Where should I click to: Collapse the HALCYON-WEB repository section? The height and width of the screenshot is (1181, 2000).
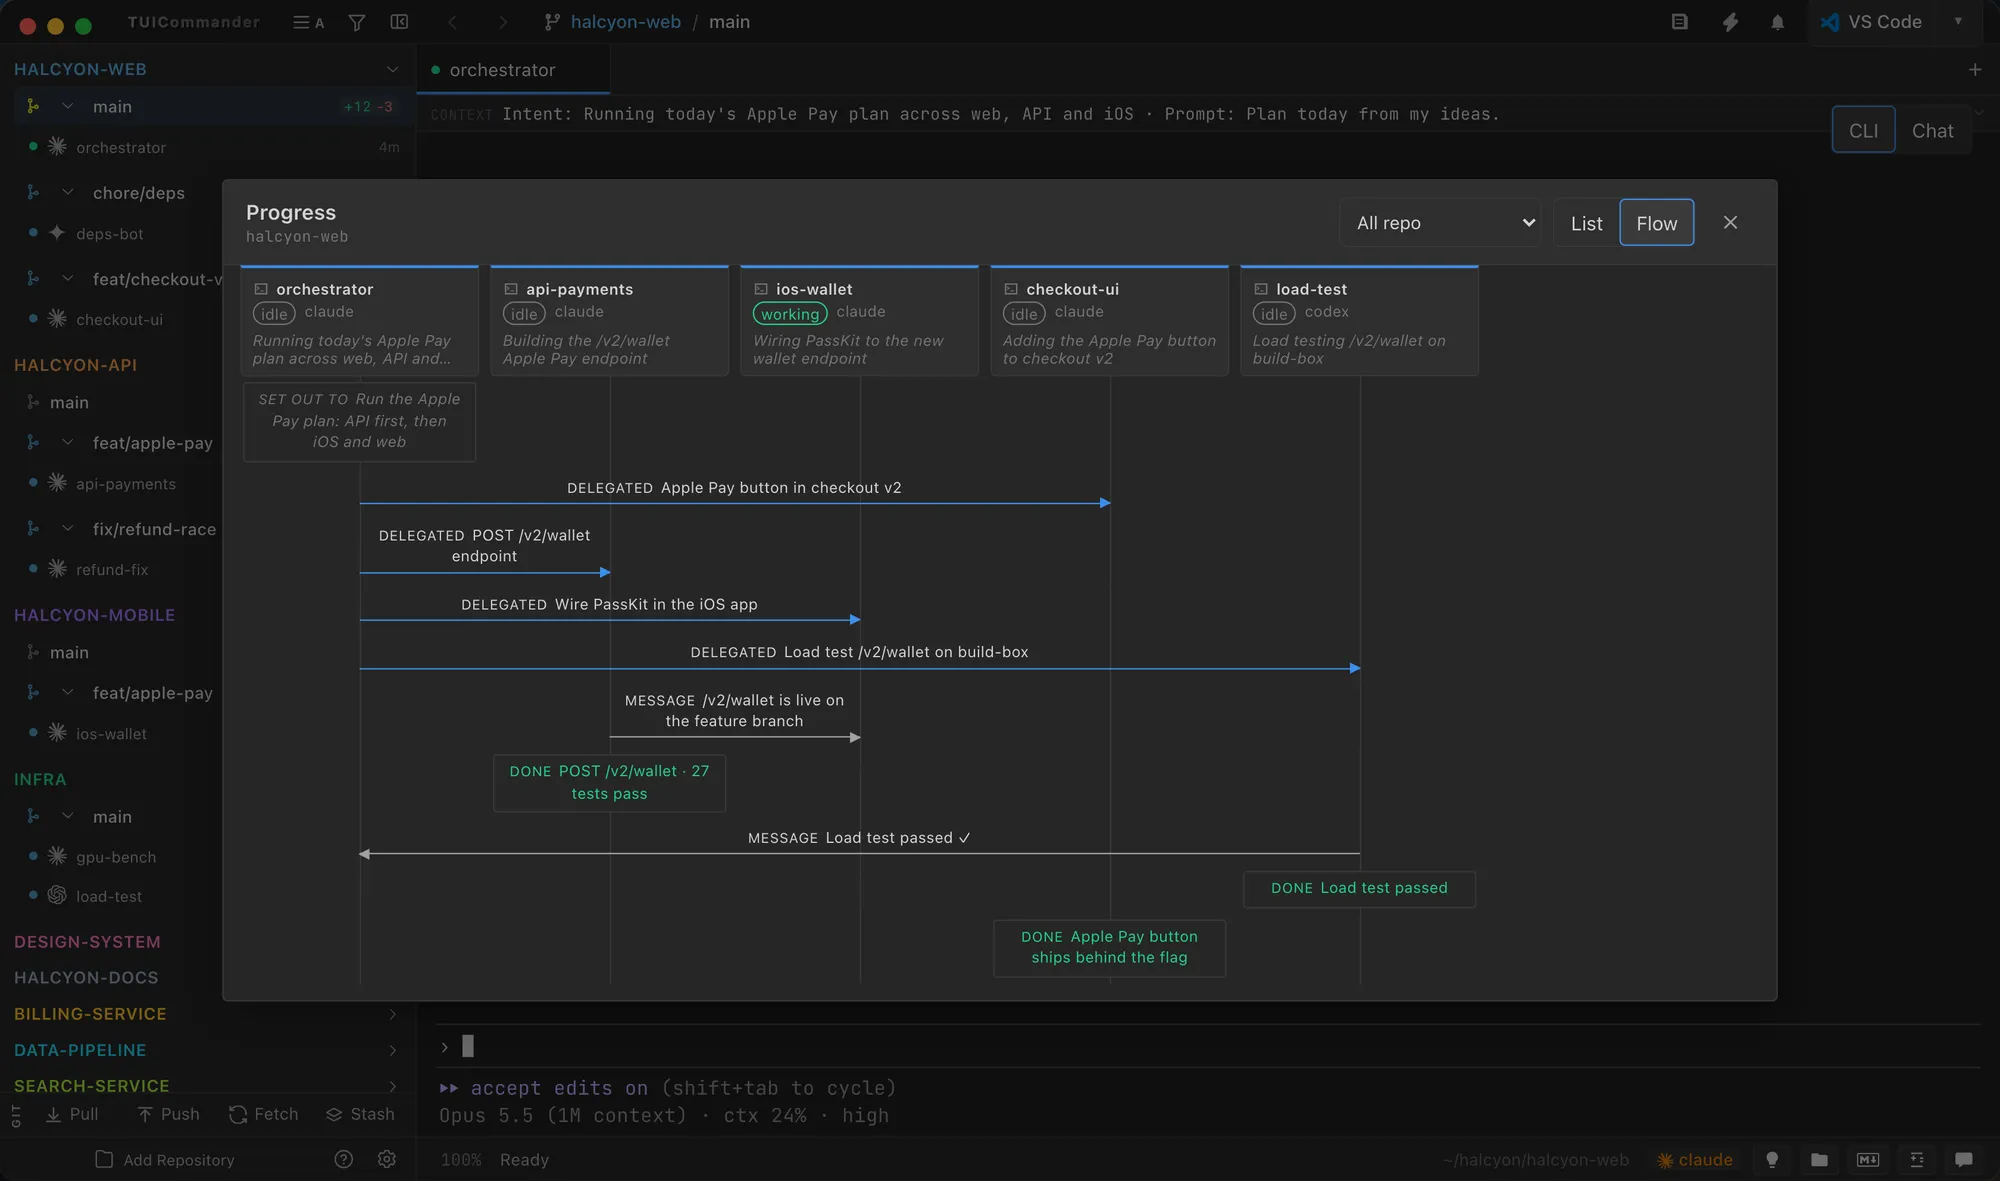(392, 69)
